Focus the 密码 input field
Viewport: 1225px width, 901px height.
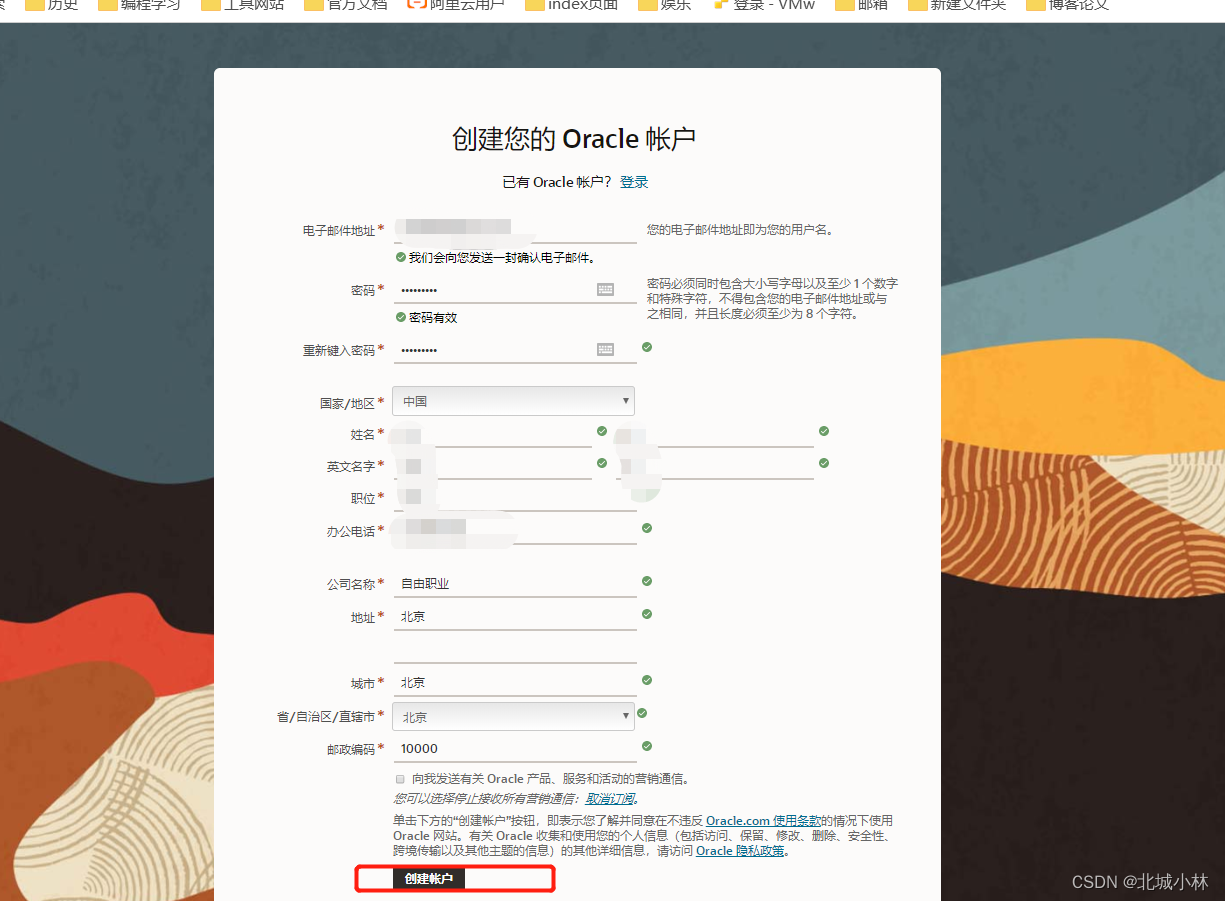515,290
